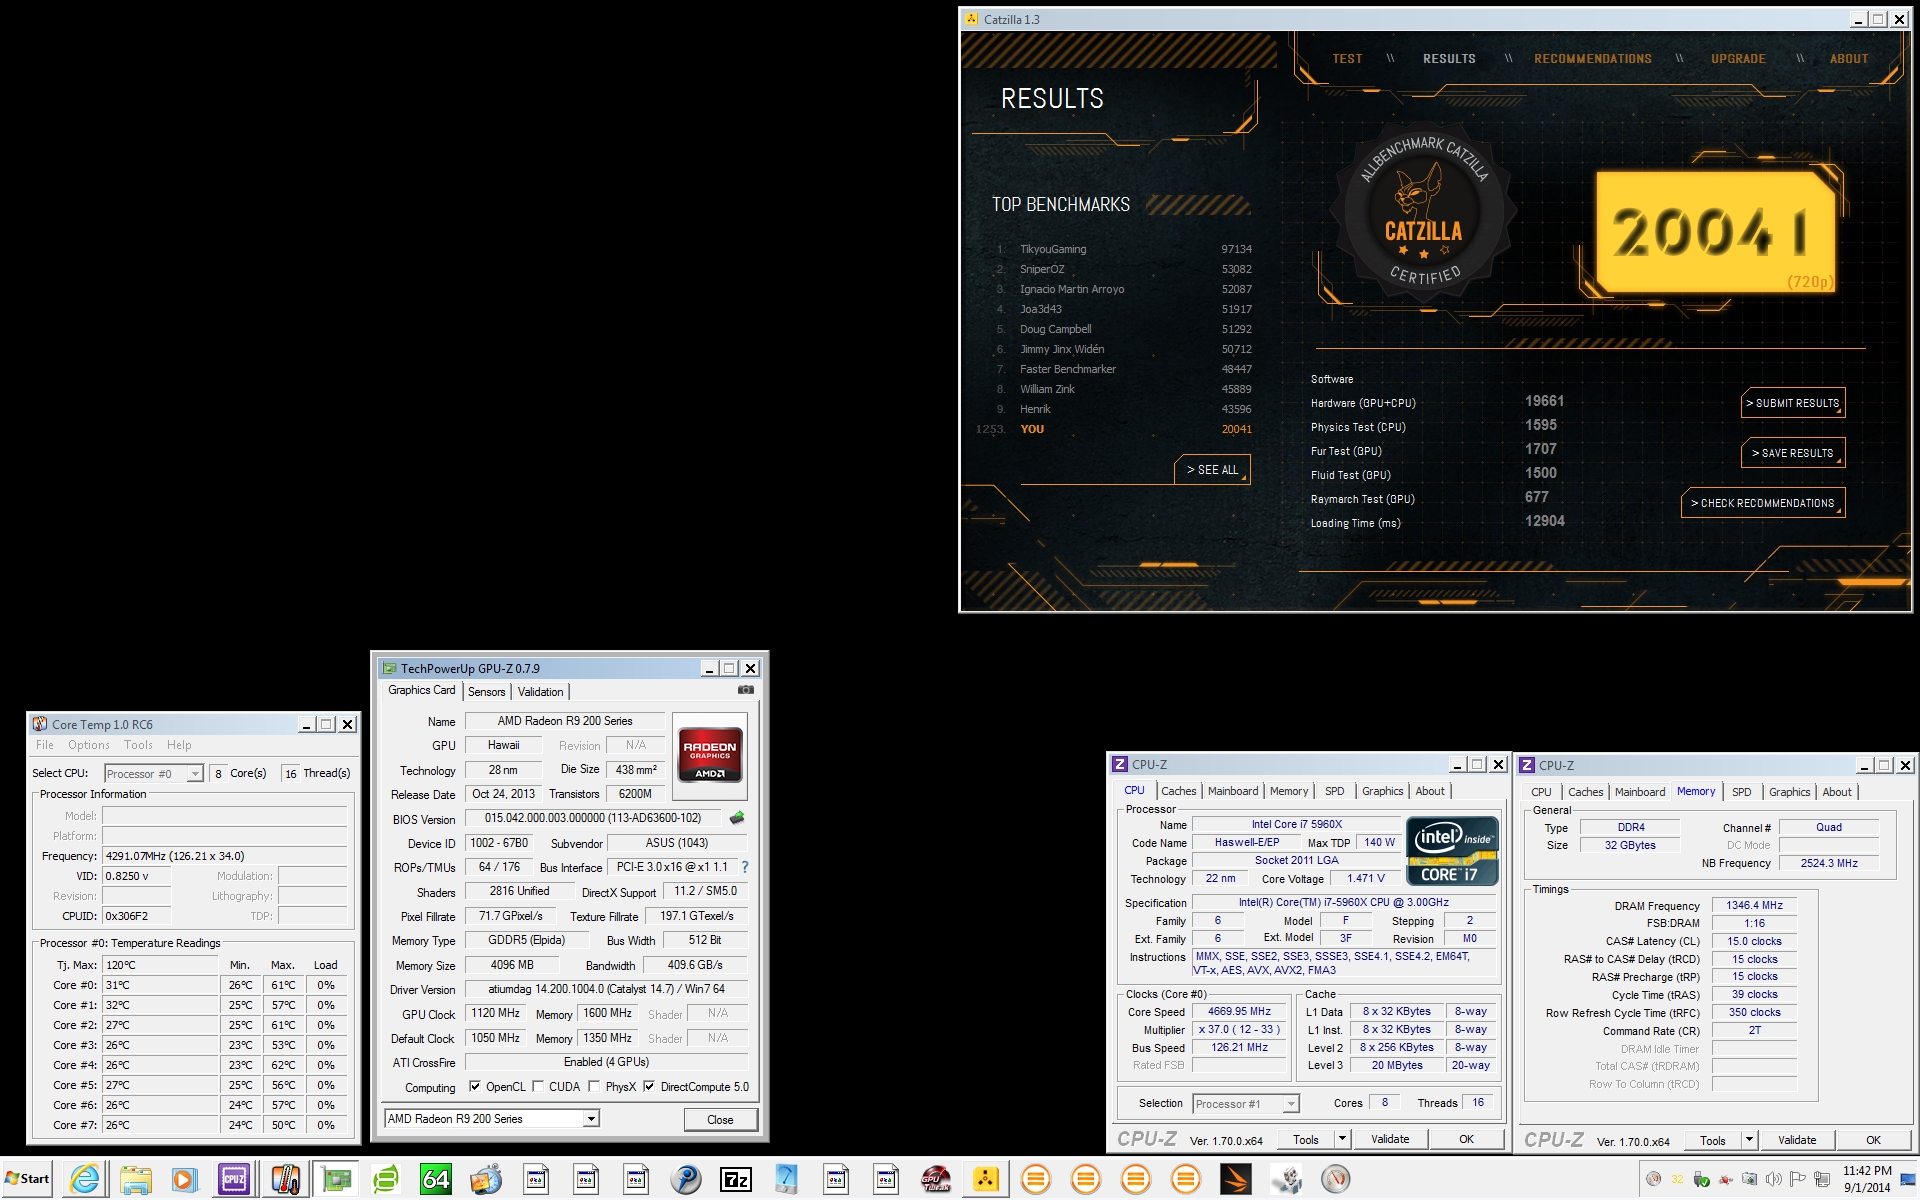This screenshot has width=1920, height=1200.
Task: Click Help menu in Core Temp
Action: point(179,745)
